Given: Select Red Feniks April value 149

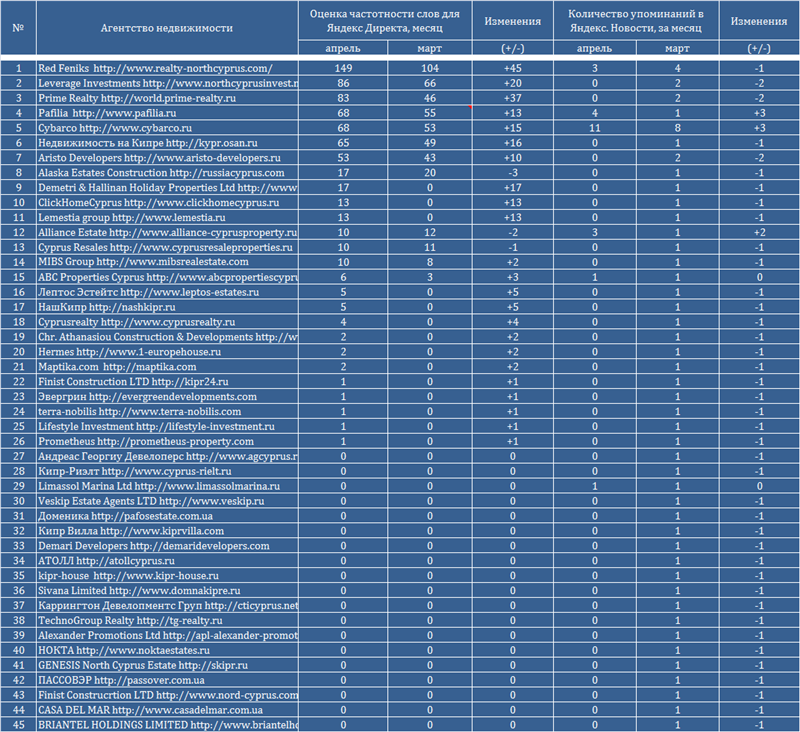Looking at the screenshot, I should tap(342, 68).
